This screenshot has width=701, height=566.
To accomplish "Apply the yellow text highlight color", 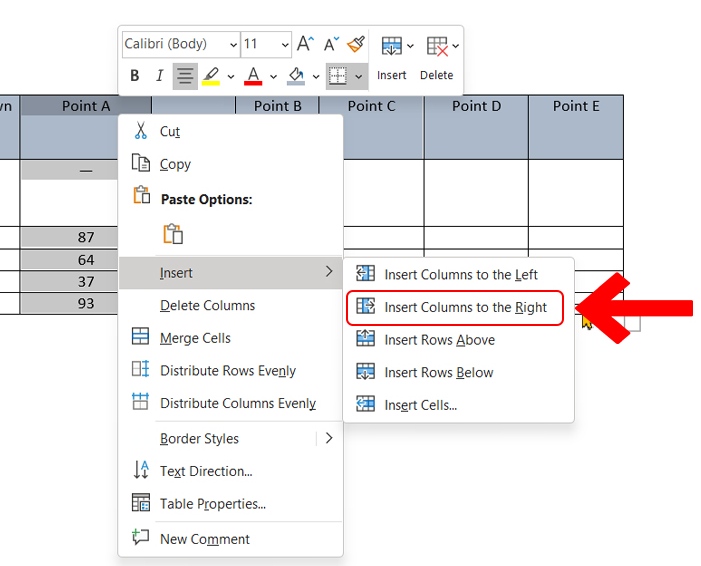I will [x=211, y=76].
